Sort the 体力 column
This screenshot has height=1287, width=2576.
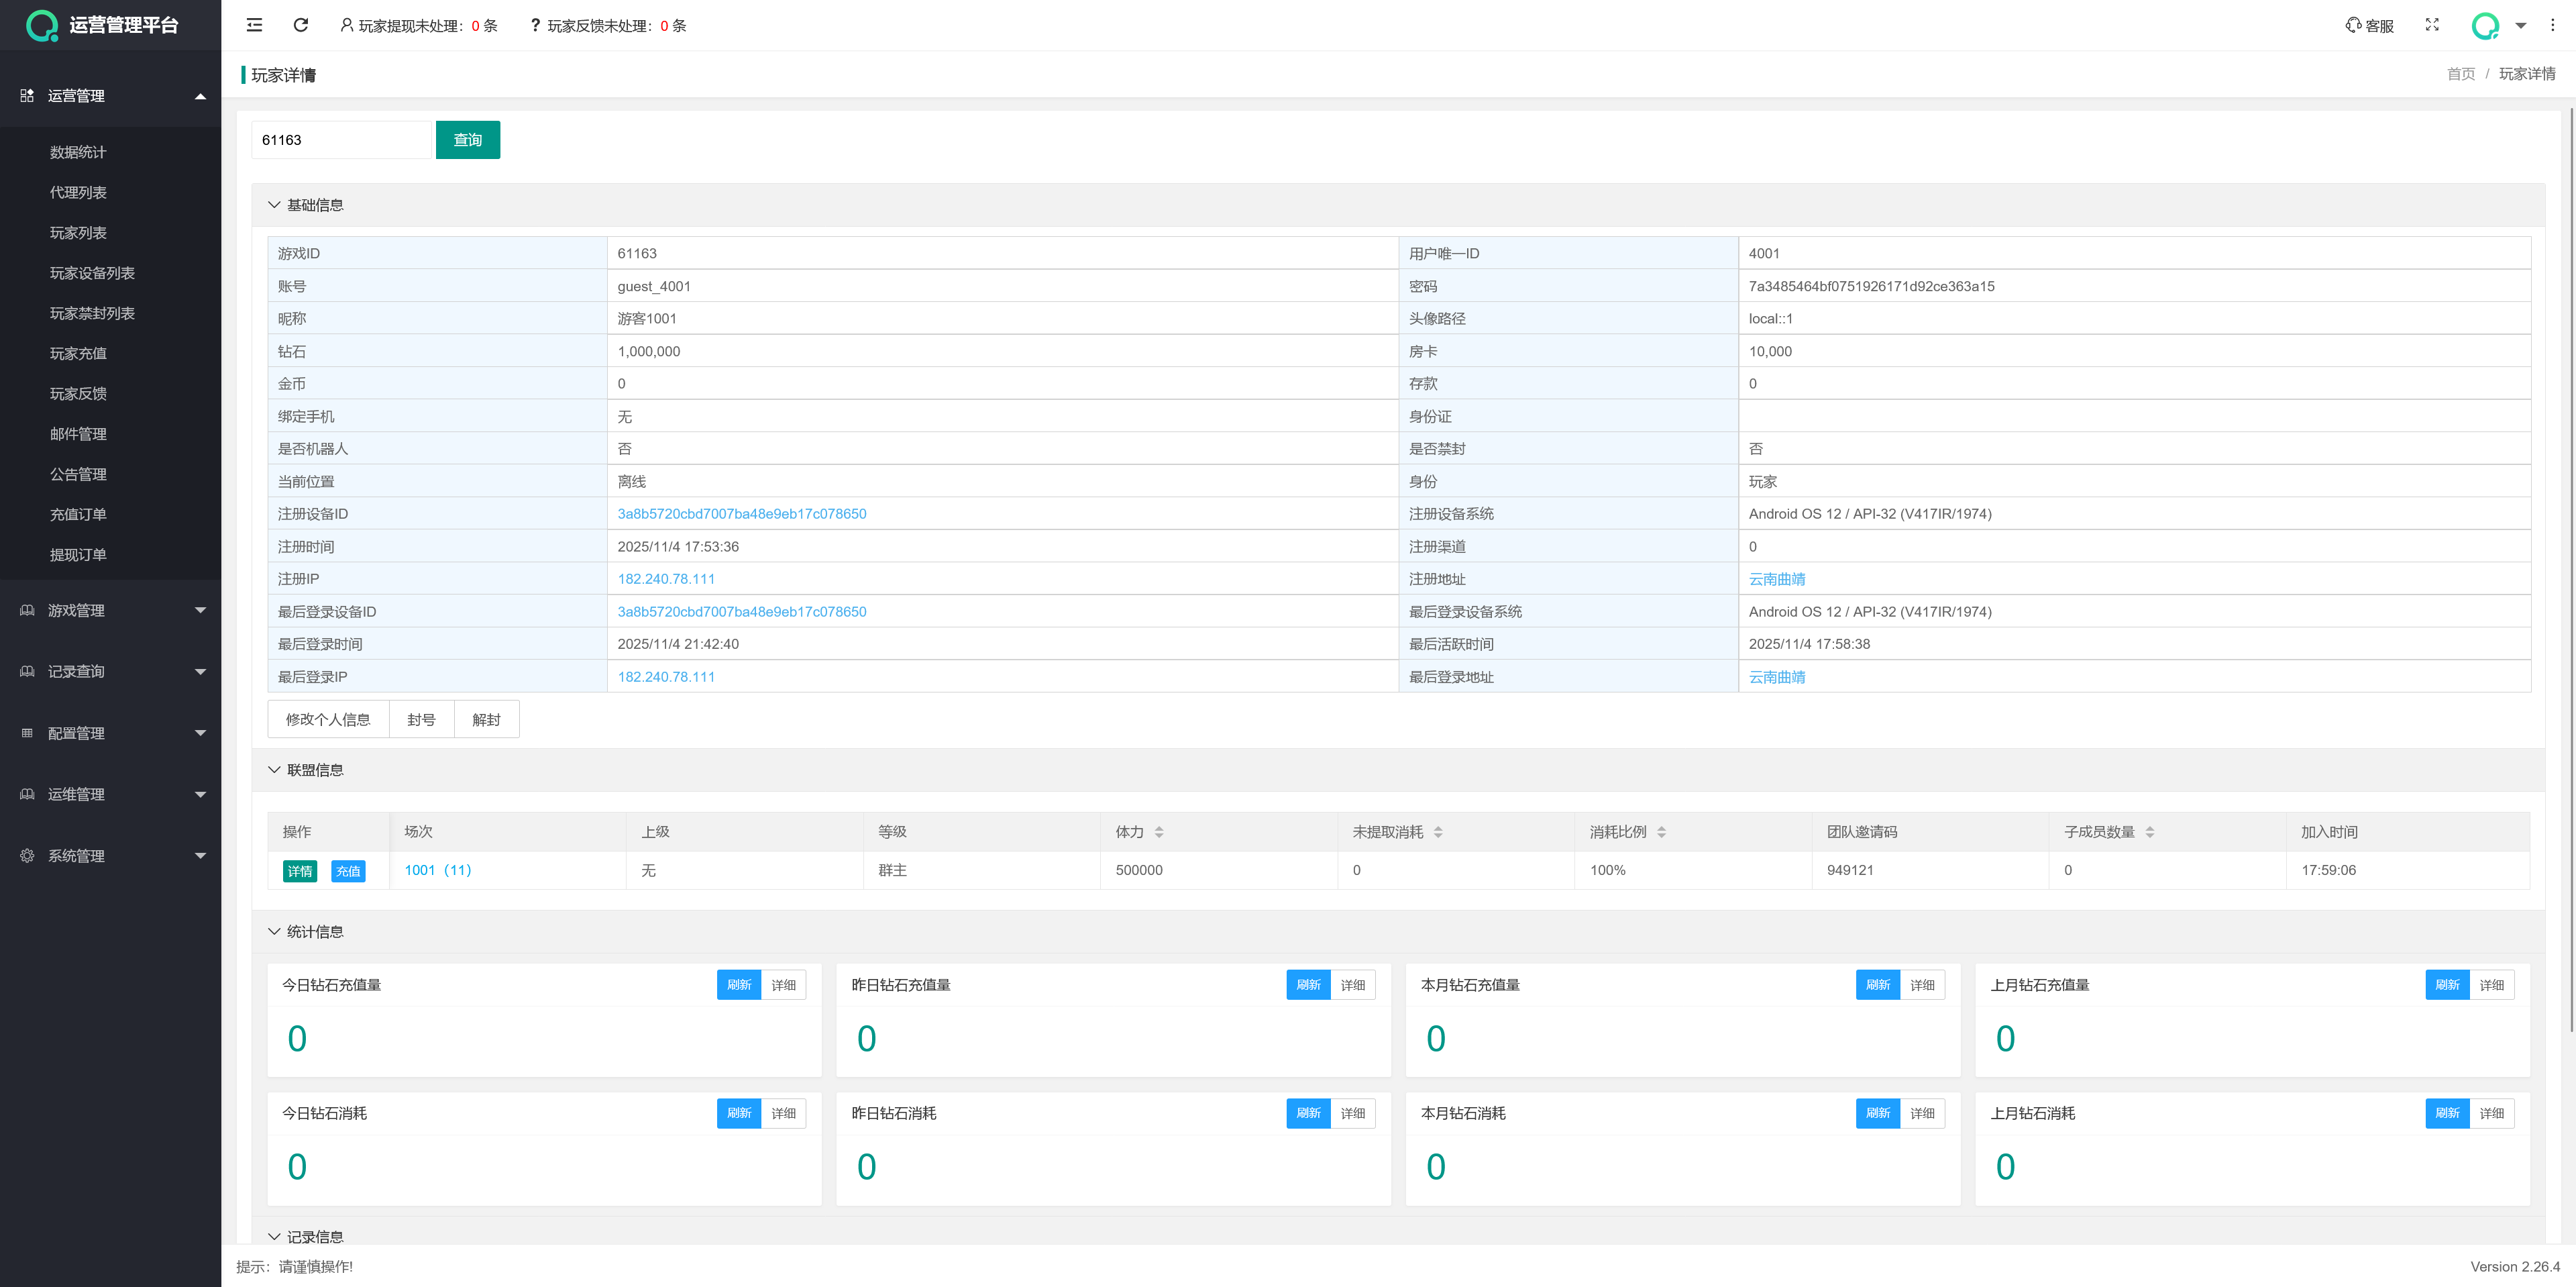[1159, 832]
